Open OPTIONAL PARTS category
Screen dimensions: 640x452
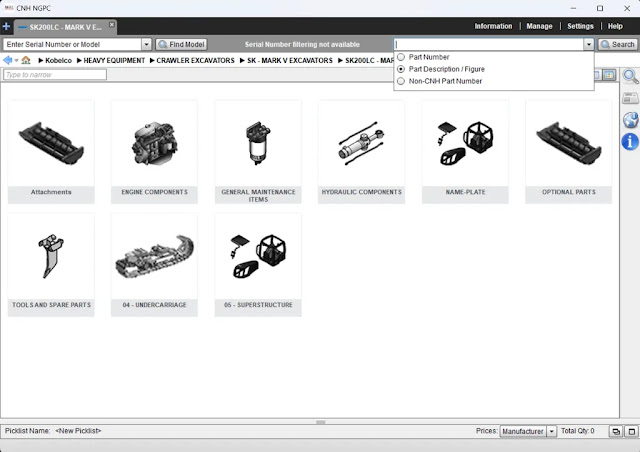click(x=569, y=152)
